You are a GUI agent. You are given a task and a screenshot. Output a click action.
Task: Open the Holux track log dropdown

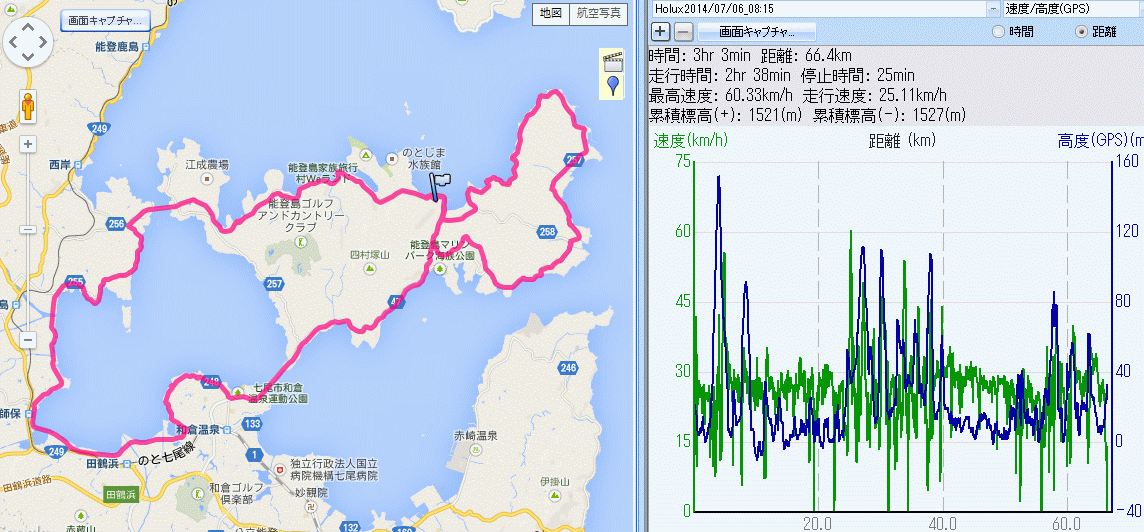[x=993, y=9]
